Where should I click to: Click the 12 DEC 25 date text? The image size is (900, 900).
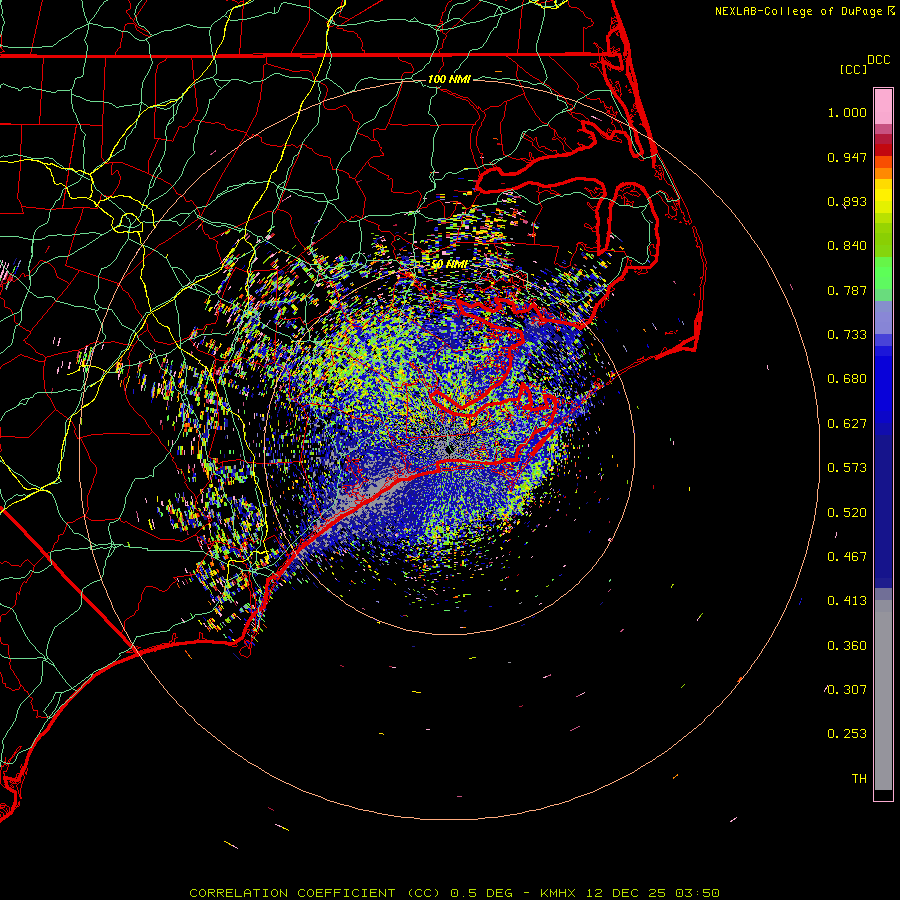(x=626, y=893)
